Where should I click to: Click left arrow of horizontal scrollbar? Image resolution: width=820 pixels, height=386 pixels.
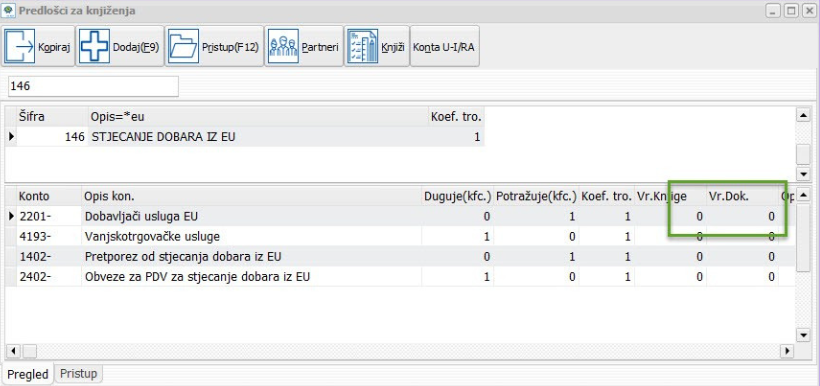(x=14, y=350)
